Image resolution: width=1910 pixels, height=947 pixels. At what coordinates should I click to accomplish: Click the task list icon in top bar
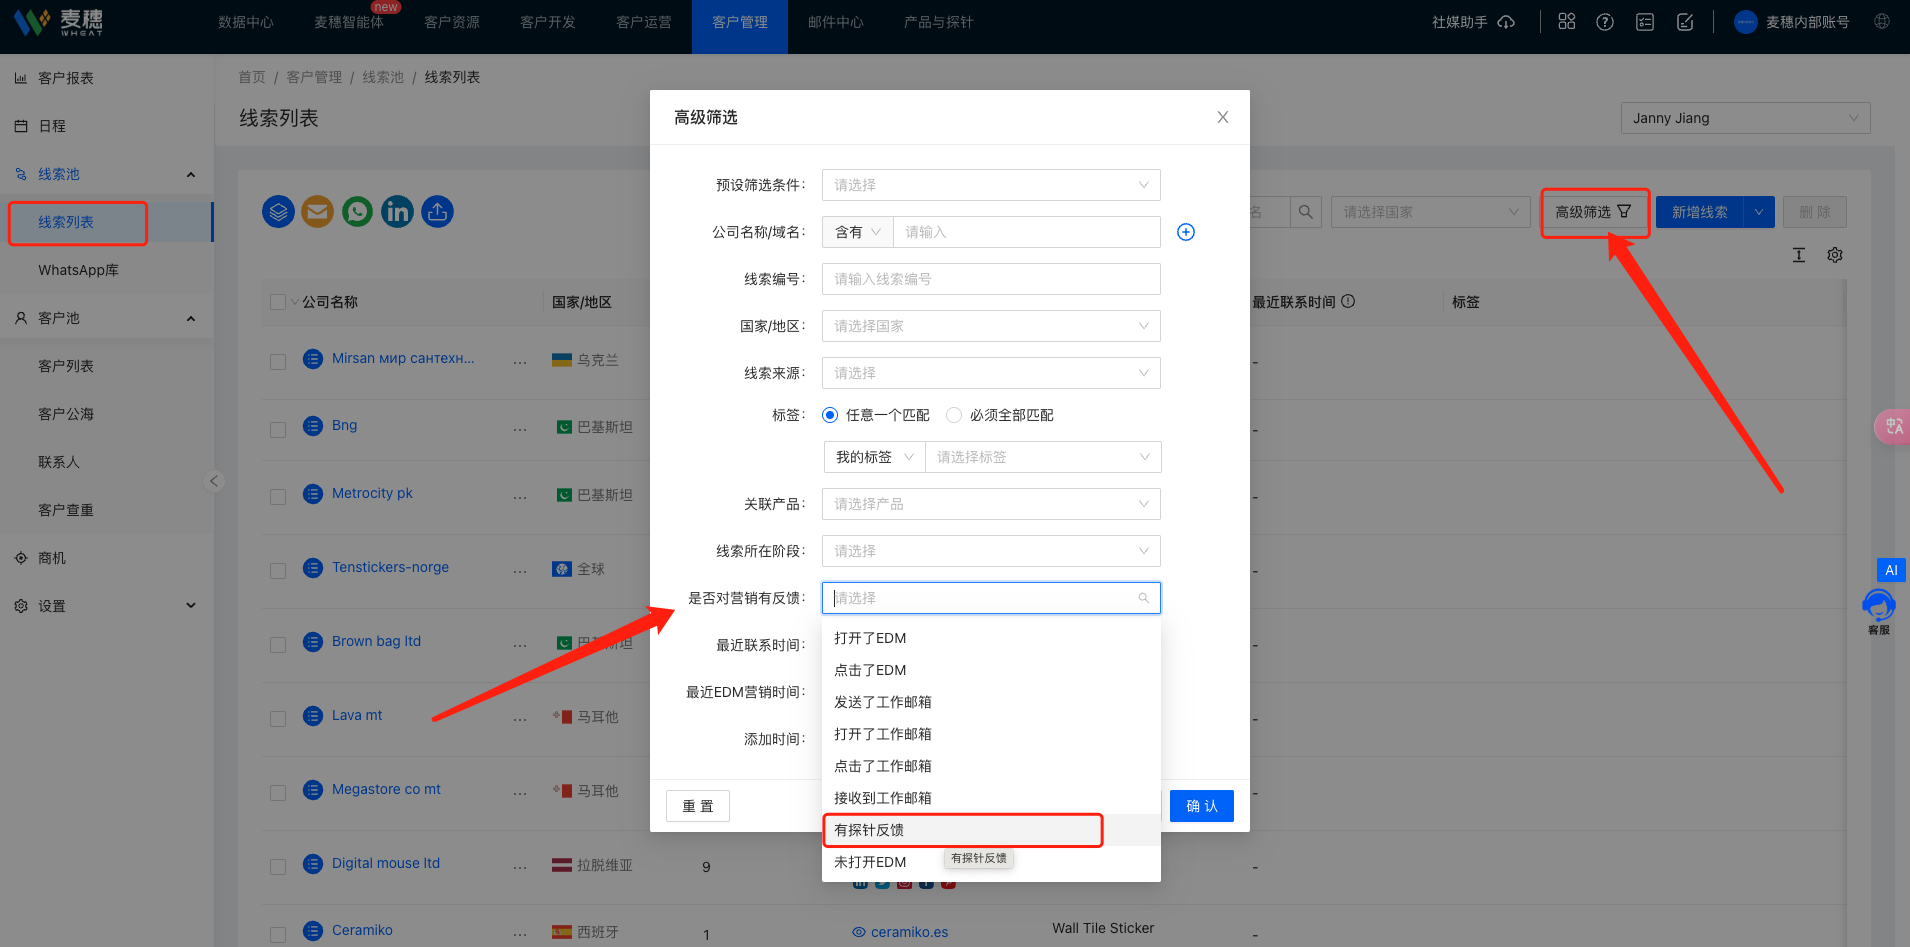click(x=1645, y=22)
